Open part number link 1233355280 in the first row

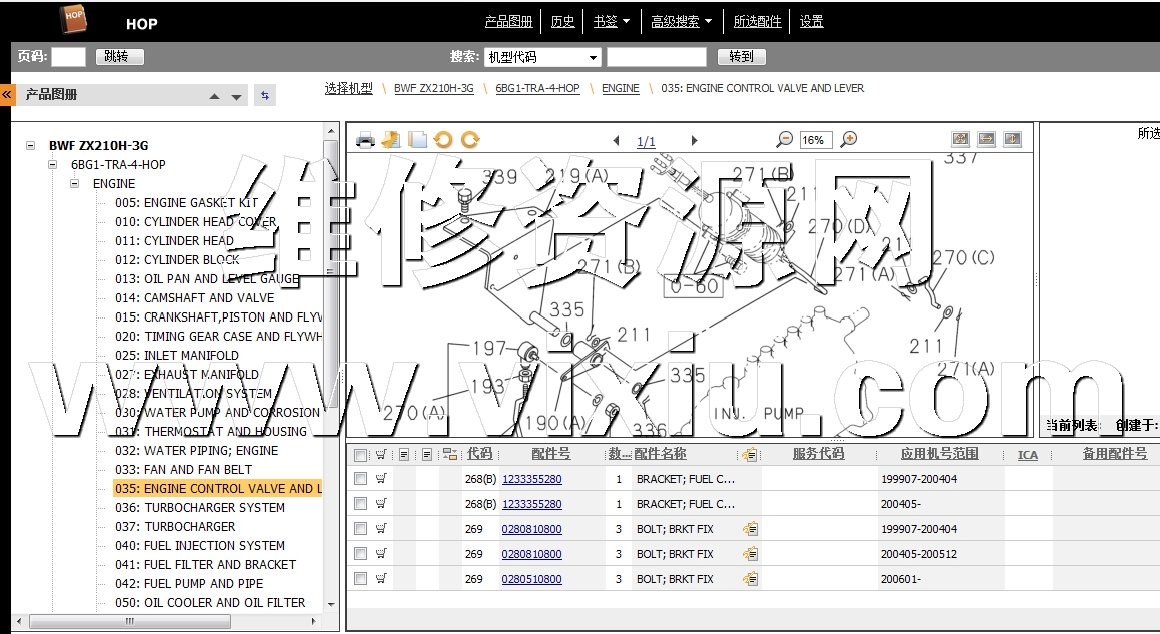click(531, 479)
